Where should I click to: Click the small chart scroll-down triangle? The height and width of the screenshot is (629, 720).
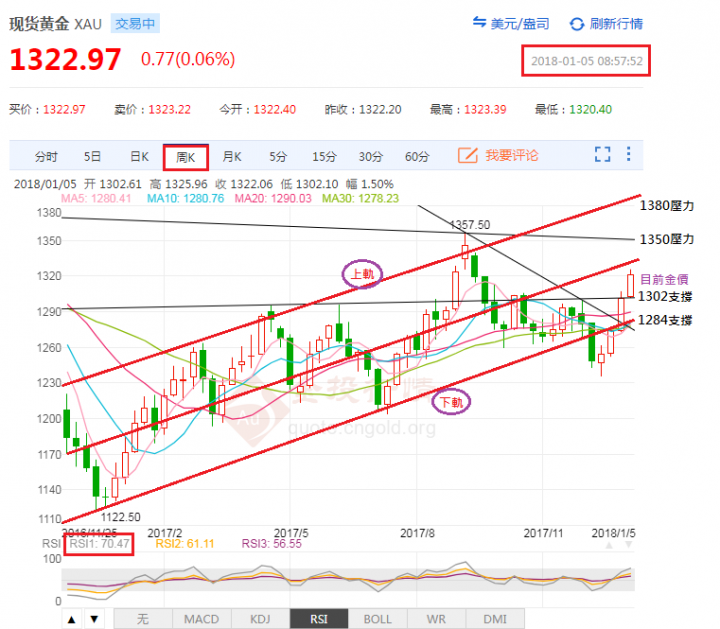tap(629, 545)
